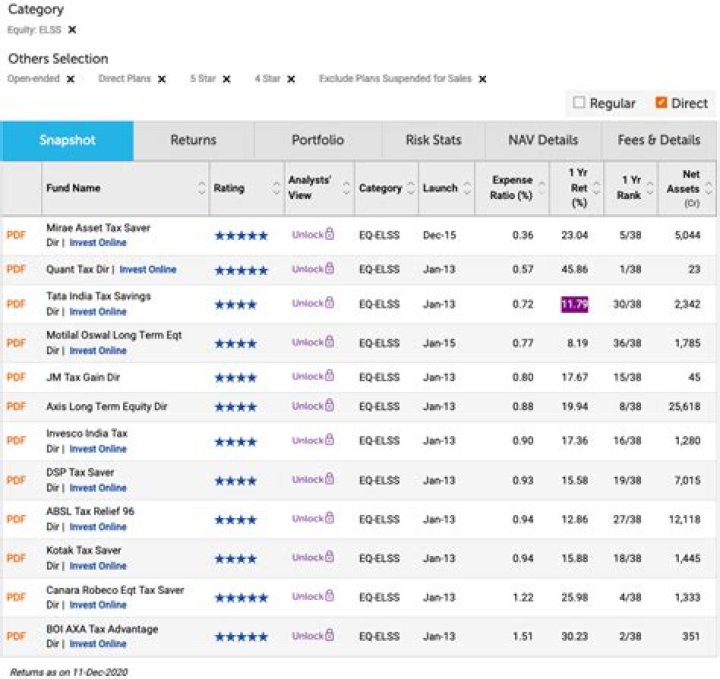Sort table by Fund Name column arrows
Viewport: 720px width, 679px height.
coord(201,188)
